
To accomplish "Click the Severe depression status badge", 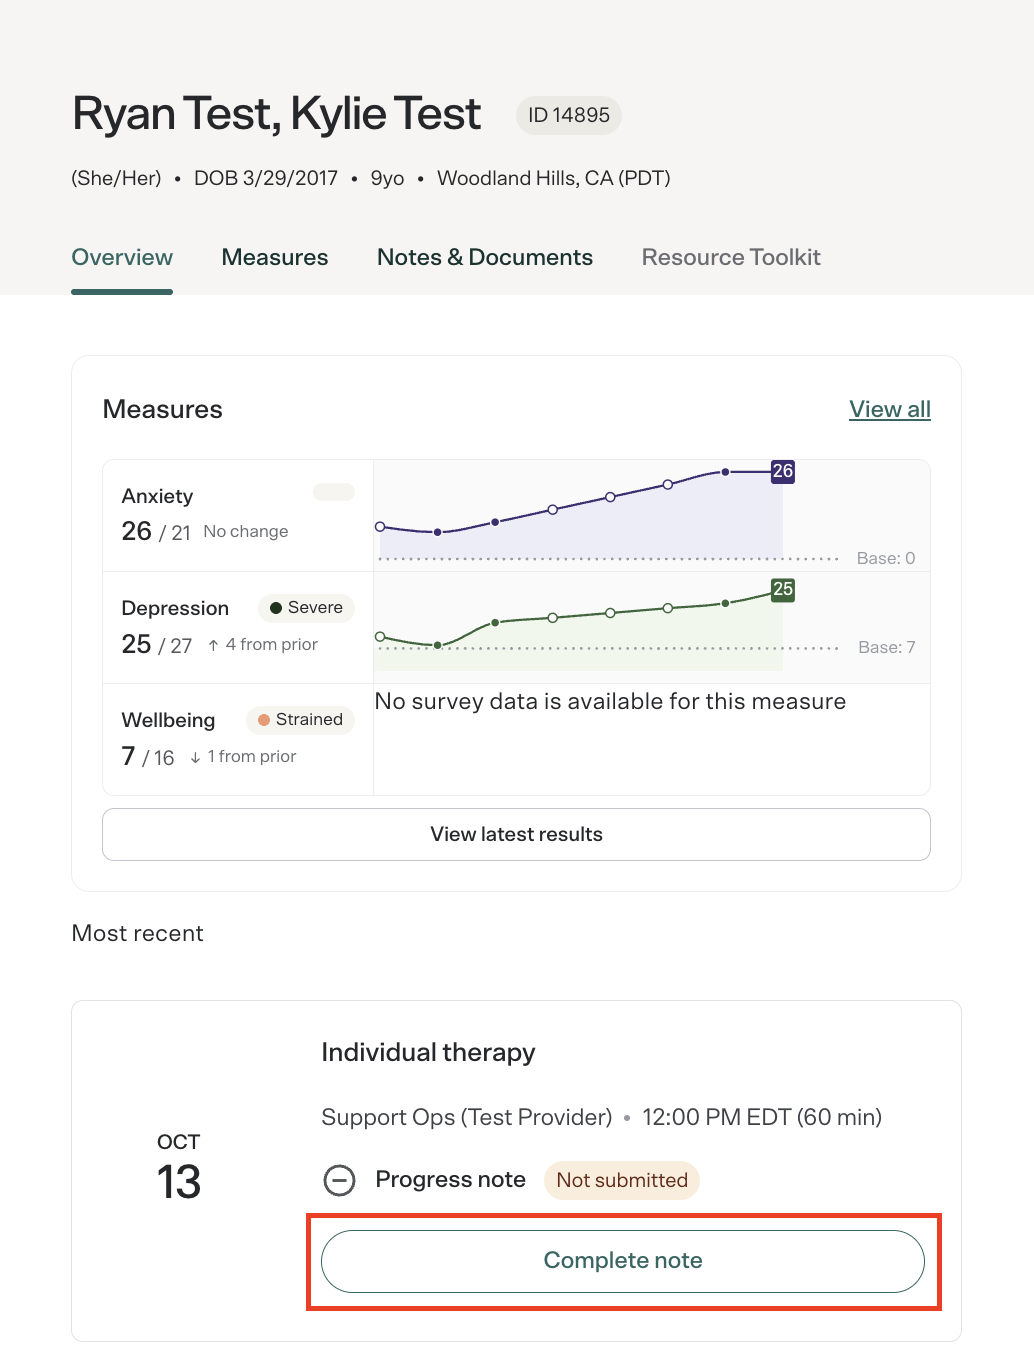I will (306, 607).
